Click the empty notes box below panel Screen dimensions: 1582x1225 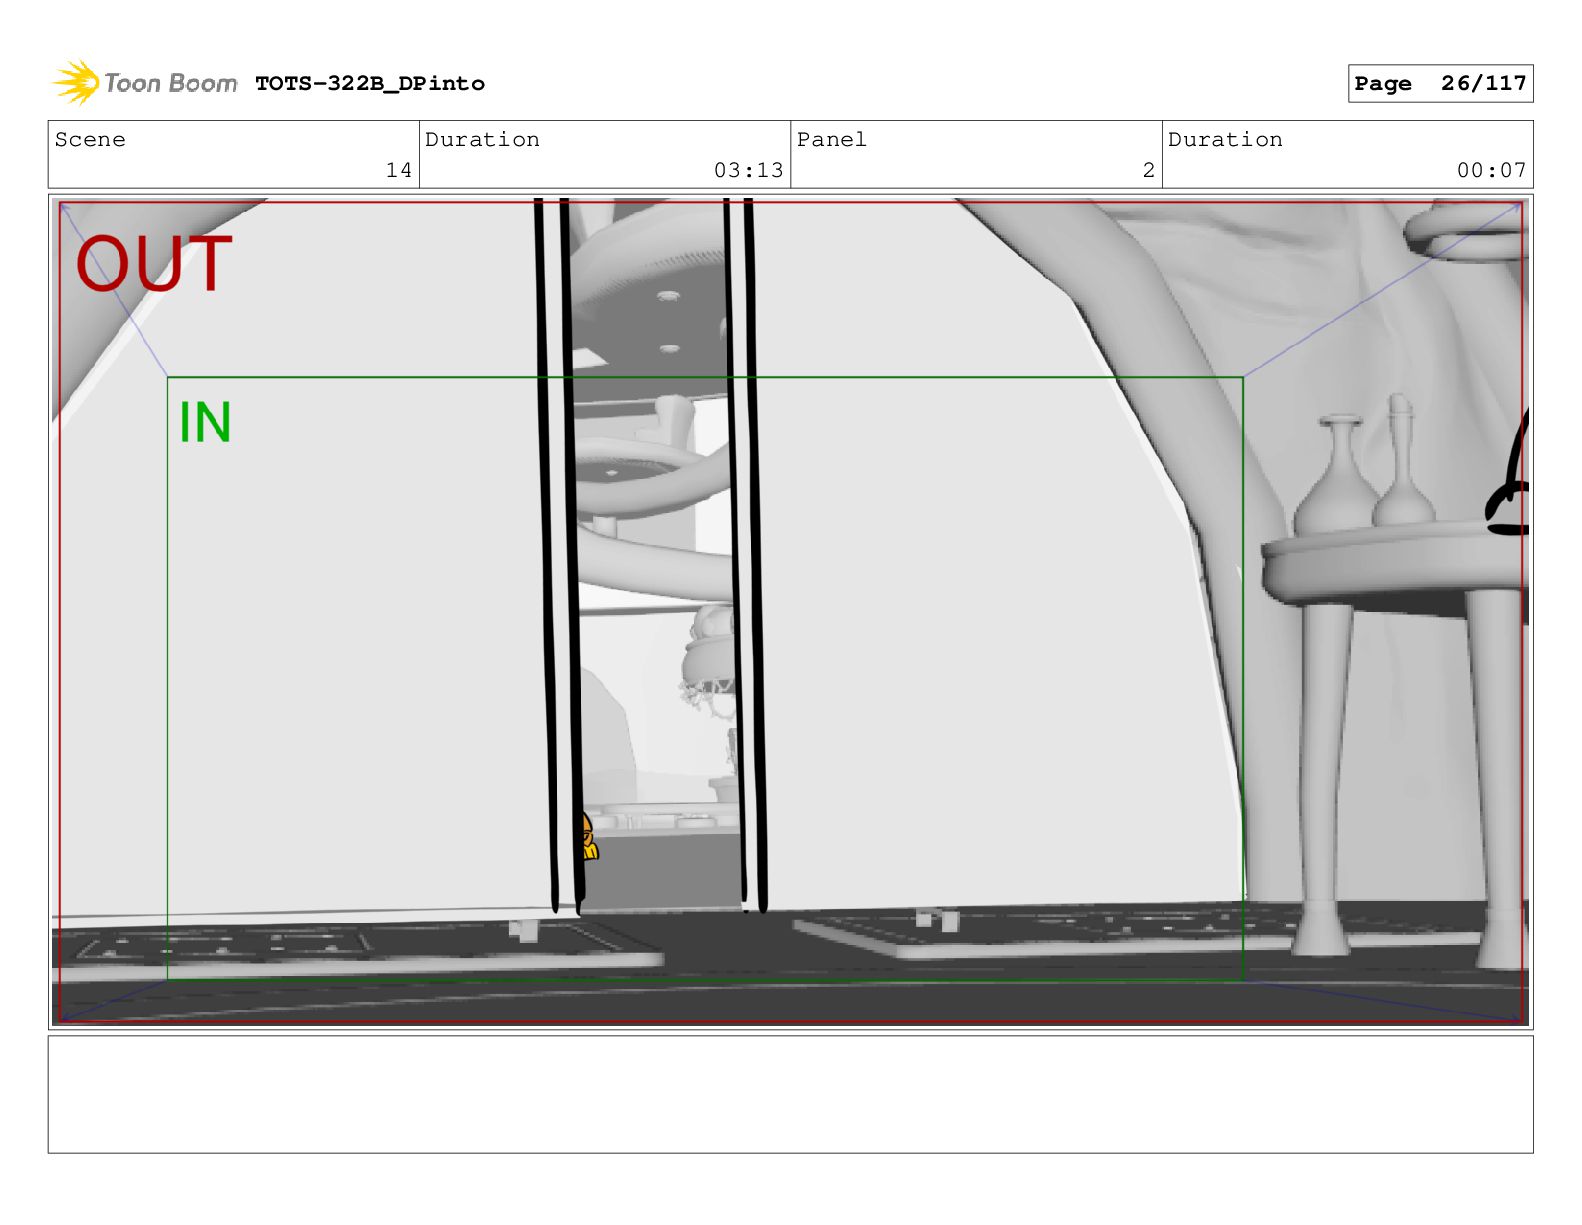[x=790, y=1094]
